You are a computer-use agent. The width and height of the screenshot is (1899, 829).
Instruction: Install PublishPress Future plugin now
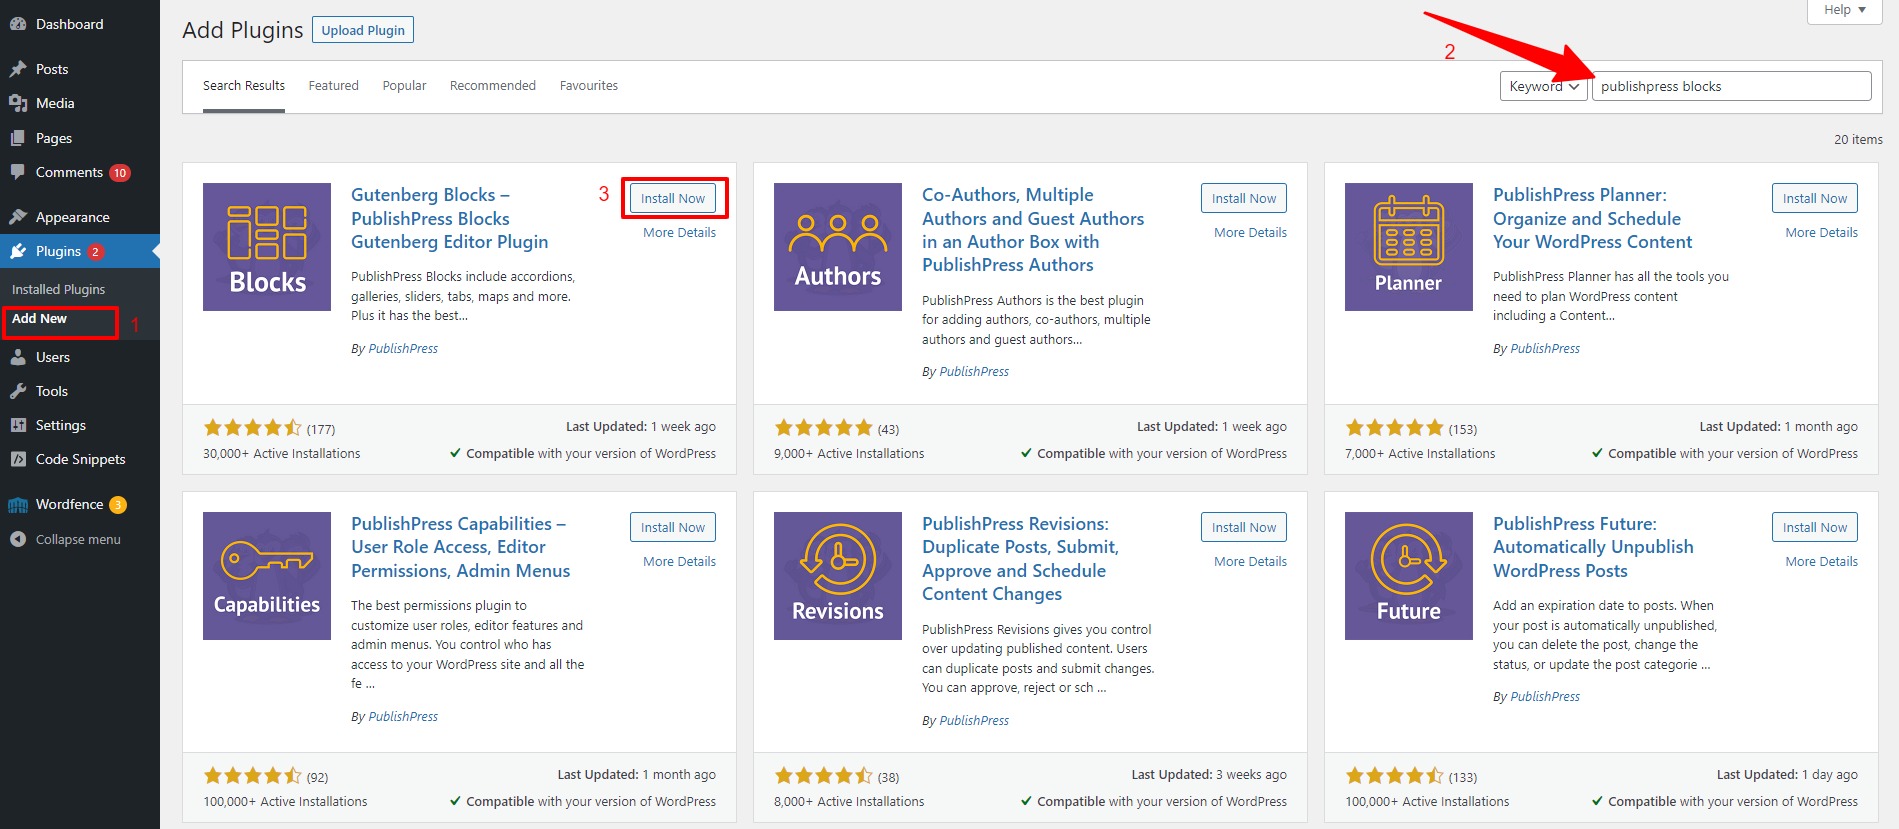(x=1815, y=527)
